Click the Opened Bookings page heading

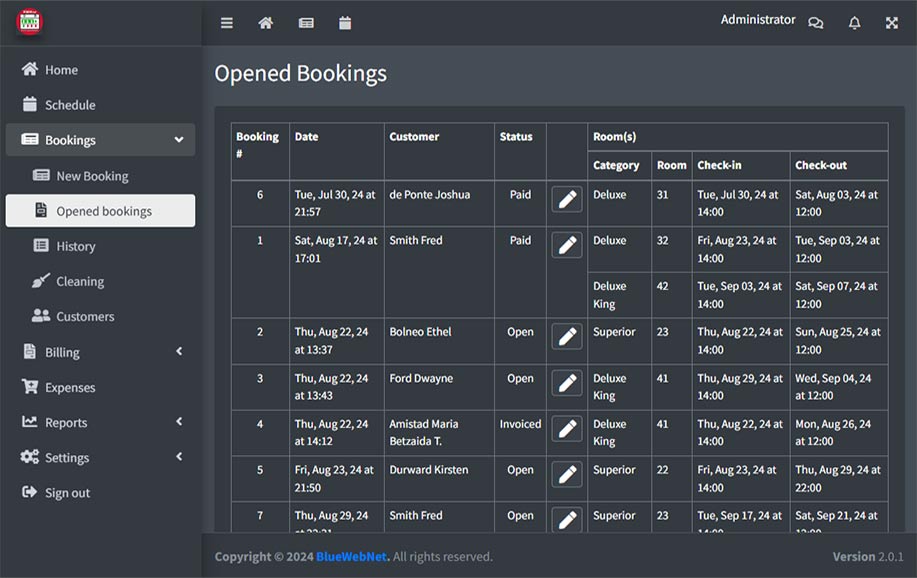pos(301,74)
